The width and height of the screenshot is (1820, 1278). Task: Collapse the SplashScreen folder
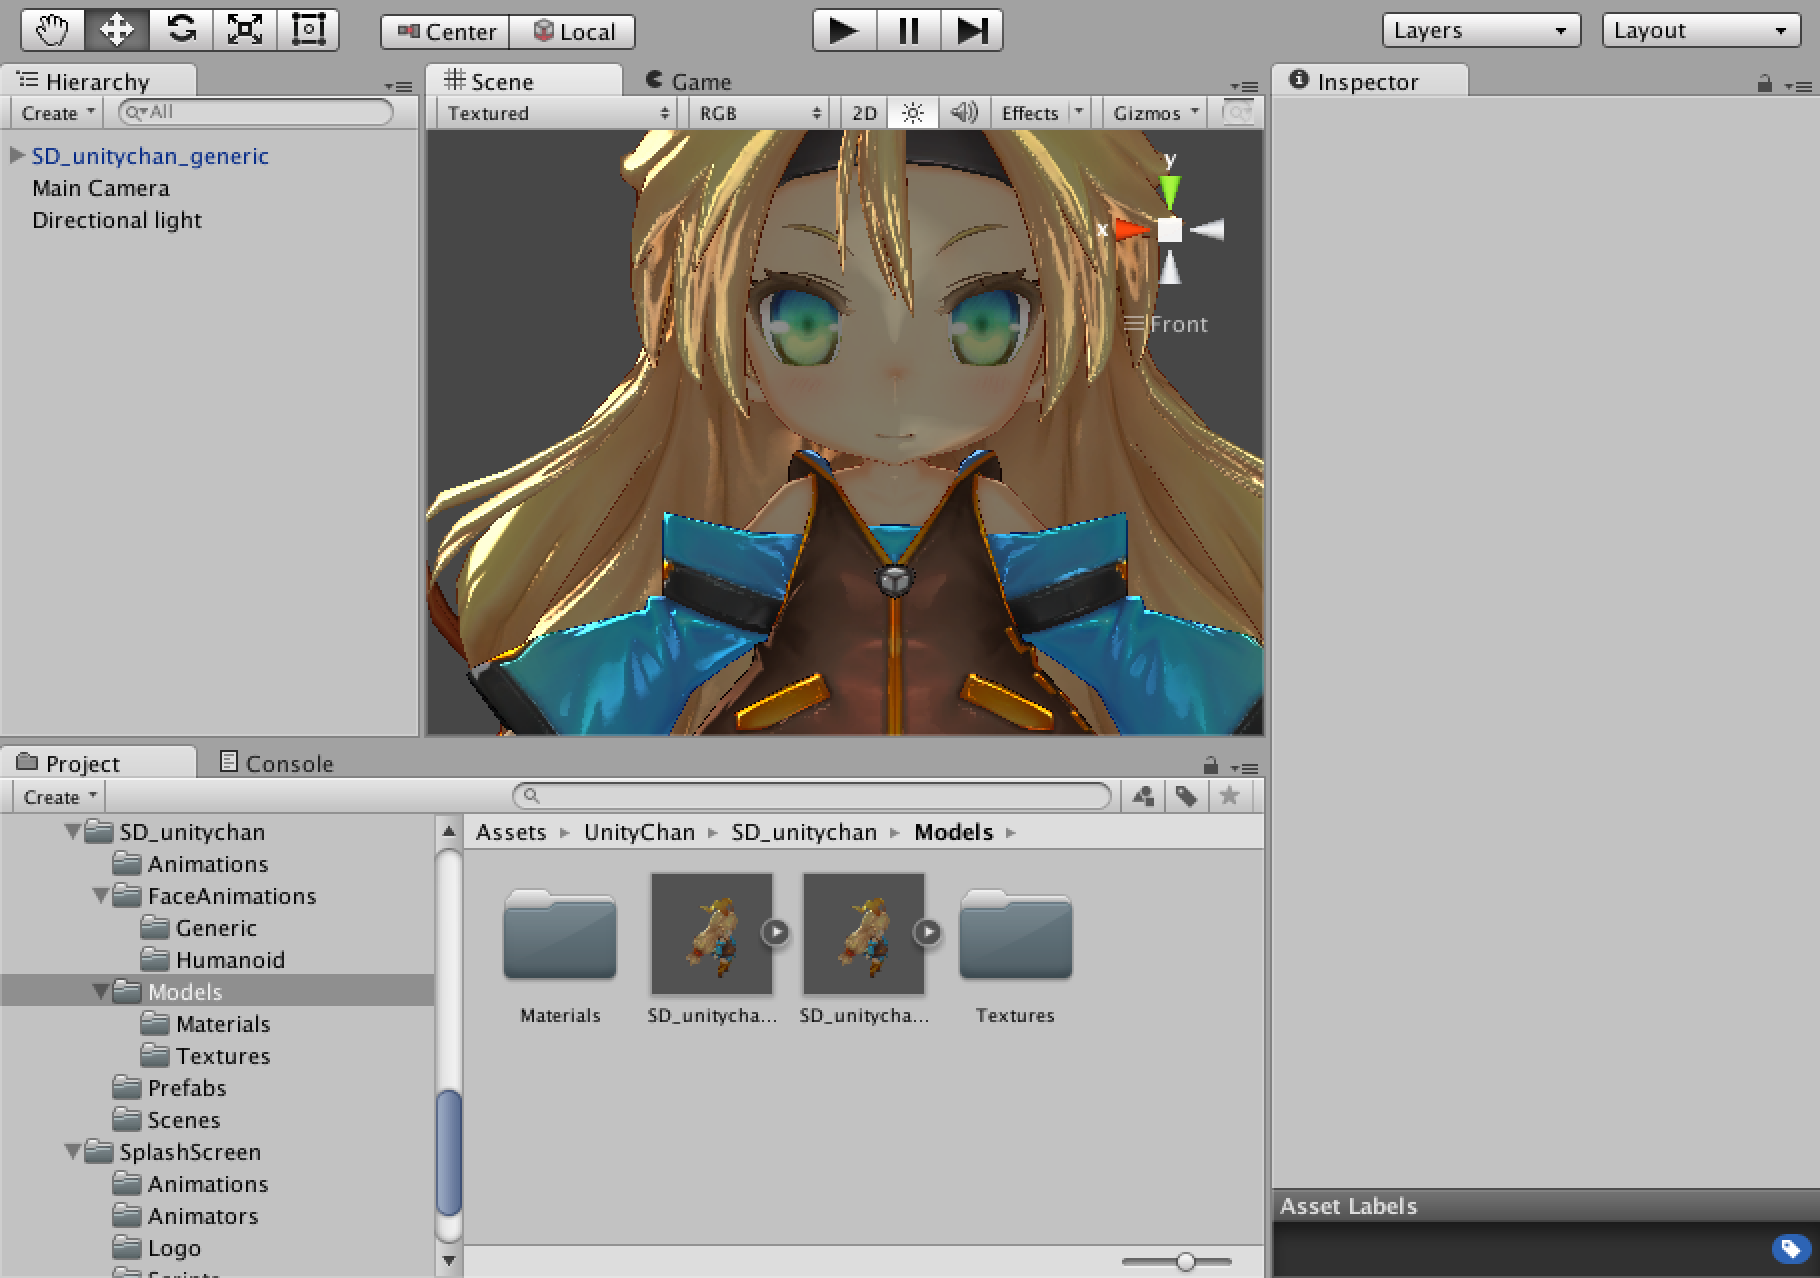72,1152
